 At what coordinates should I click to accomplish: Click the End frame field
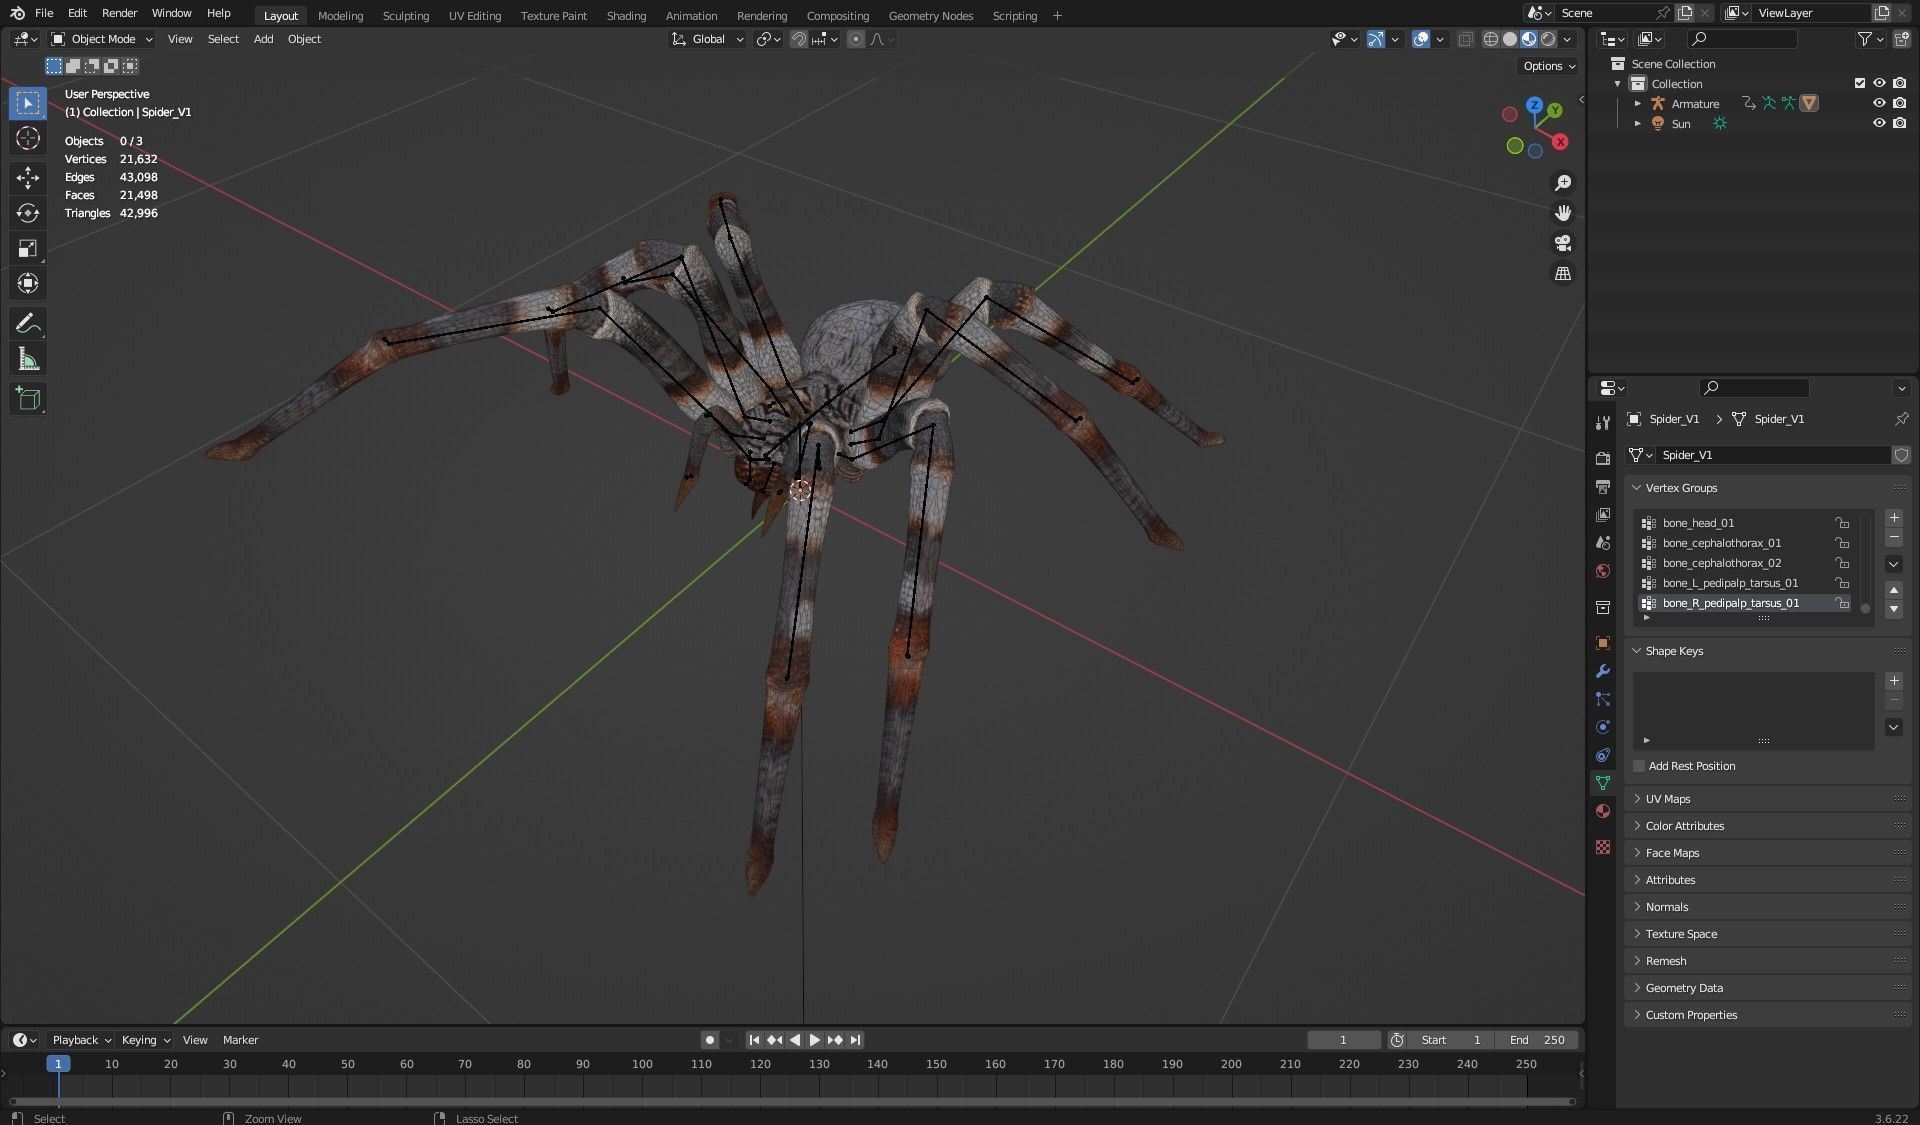[1537, 1040]
